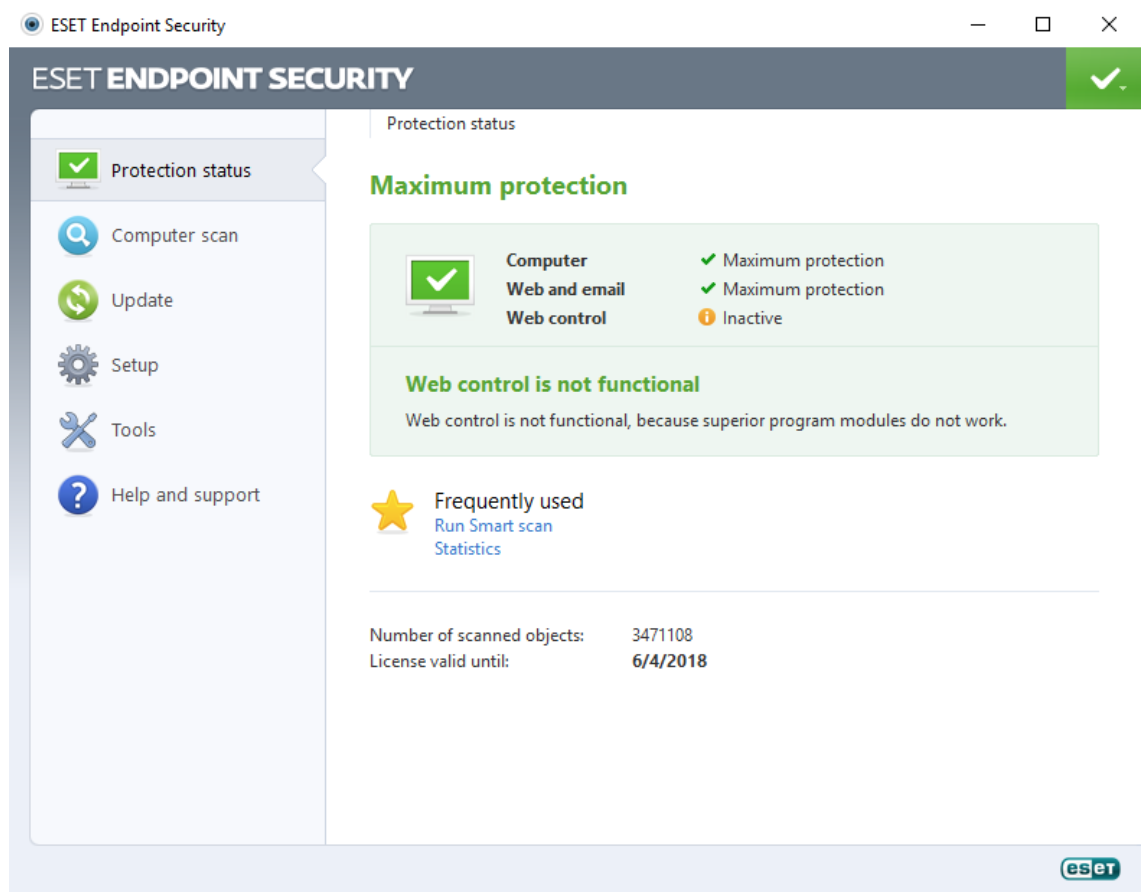This screenshot has height=895, width=1147.
Task: Click the Web control label
Action: click(556, 318)
